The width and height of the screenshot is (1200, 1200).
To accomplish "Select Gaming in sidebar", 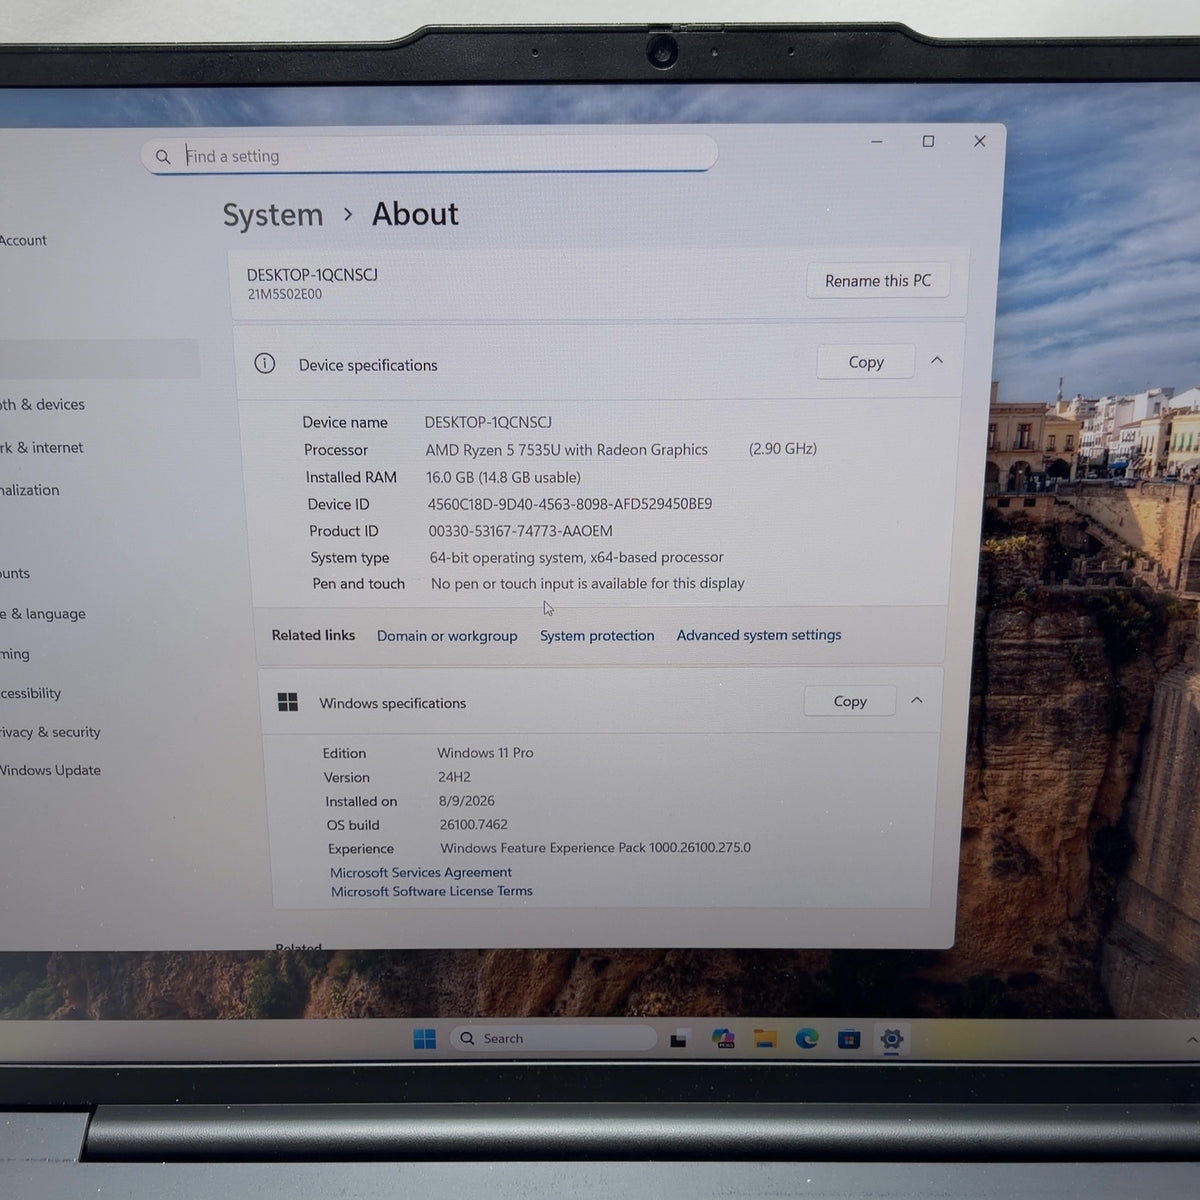I will coord(15,654).
